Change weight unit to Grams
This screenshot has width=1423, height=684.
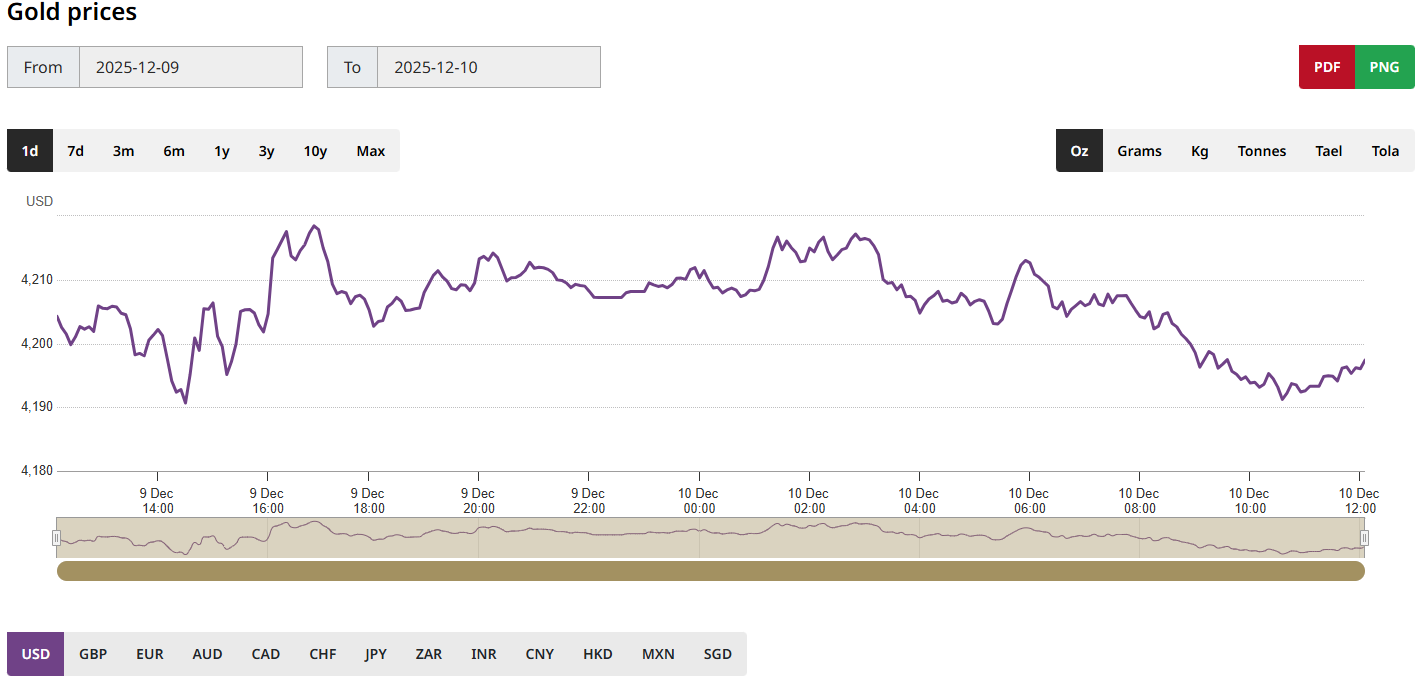tap(1139, 151)
